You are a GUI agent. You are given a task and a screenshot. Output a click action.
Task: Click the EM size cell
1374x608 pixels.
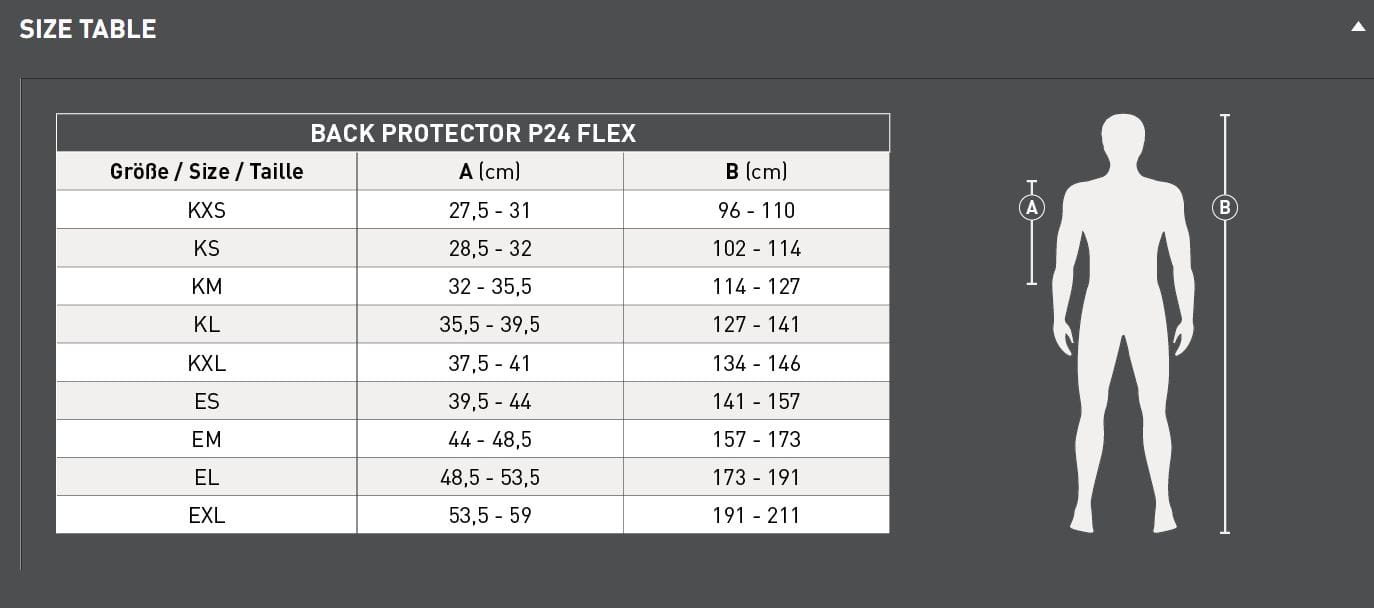coord(206,439)
